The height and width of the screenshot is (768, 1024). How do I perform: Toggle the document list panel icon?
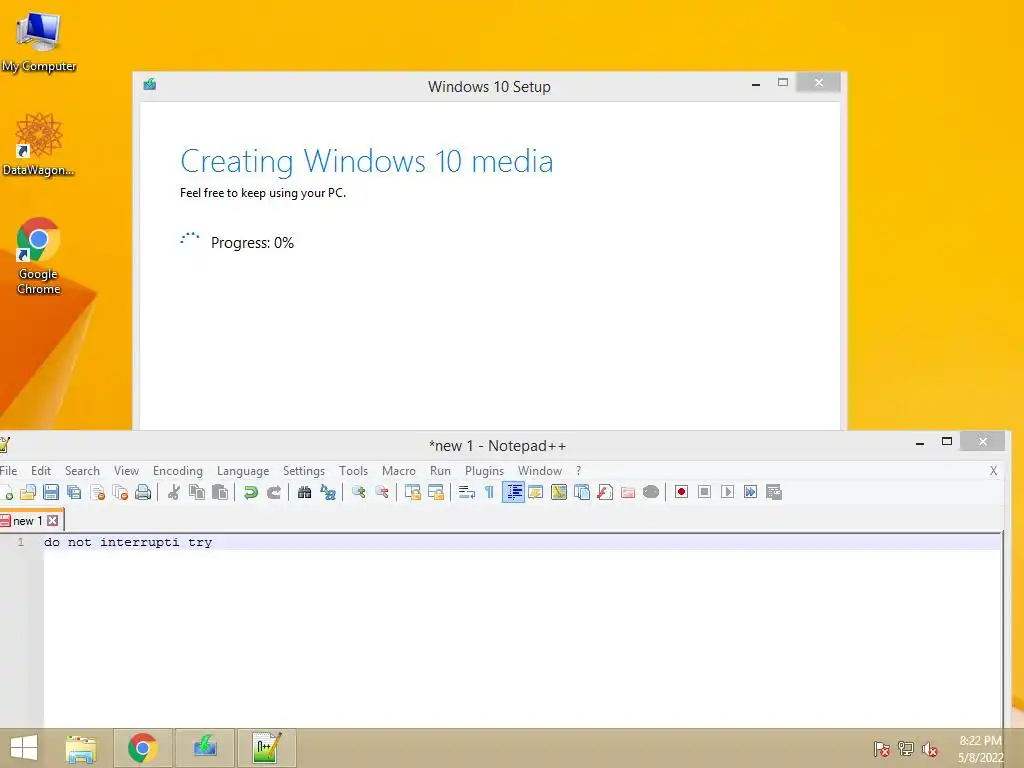(x=582, y=492)
